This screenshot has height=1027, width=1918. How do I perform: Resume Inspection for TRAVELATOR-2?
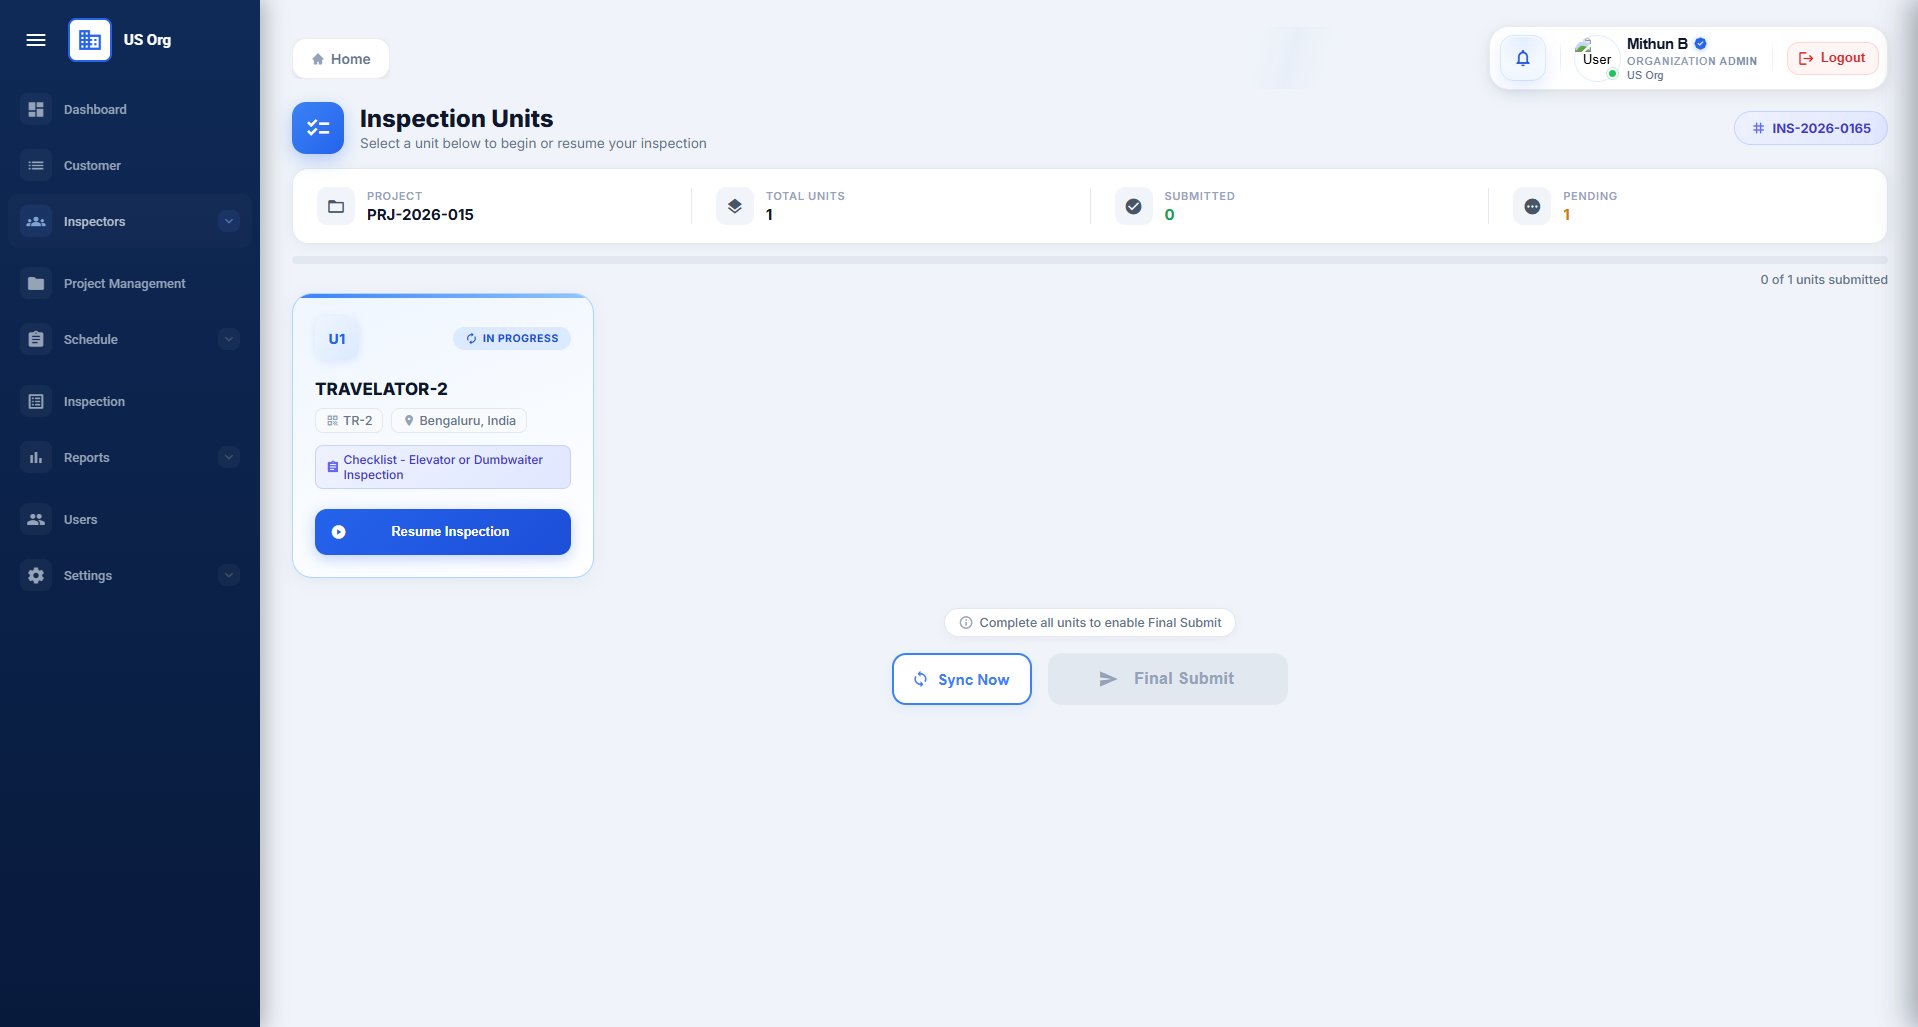click(x=443, y=532)
